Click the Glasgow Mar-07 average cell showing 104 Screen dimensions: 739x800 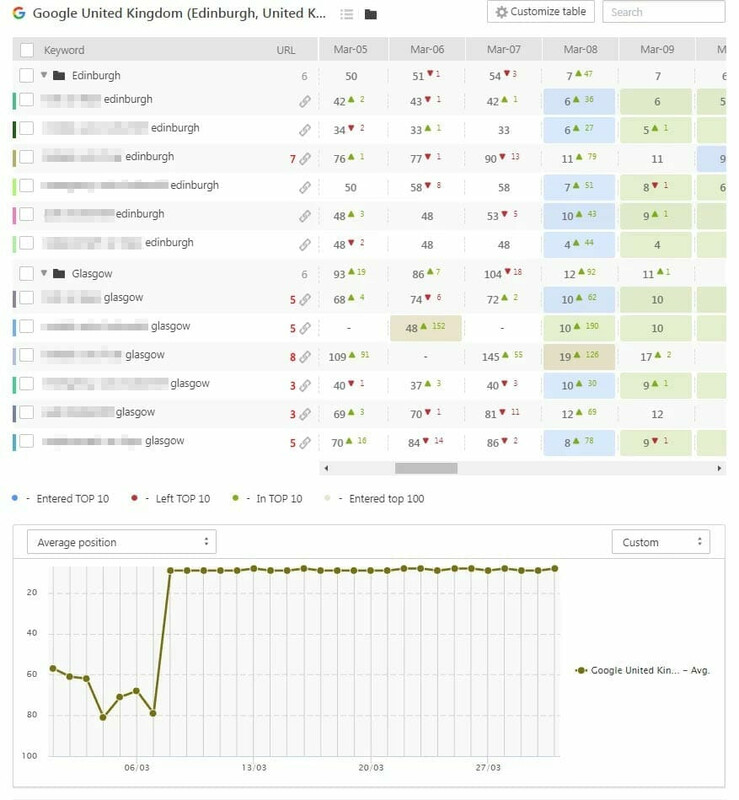504,274
